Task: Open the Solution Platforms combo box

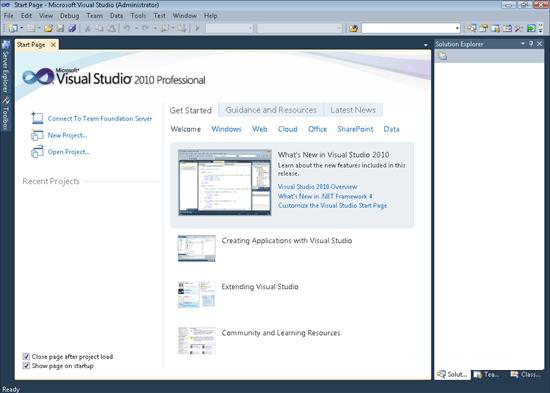Action: (300, 28)
